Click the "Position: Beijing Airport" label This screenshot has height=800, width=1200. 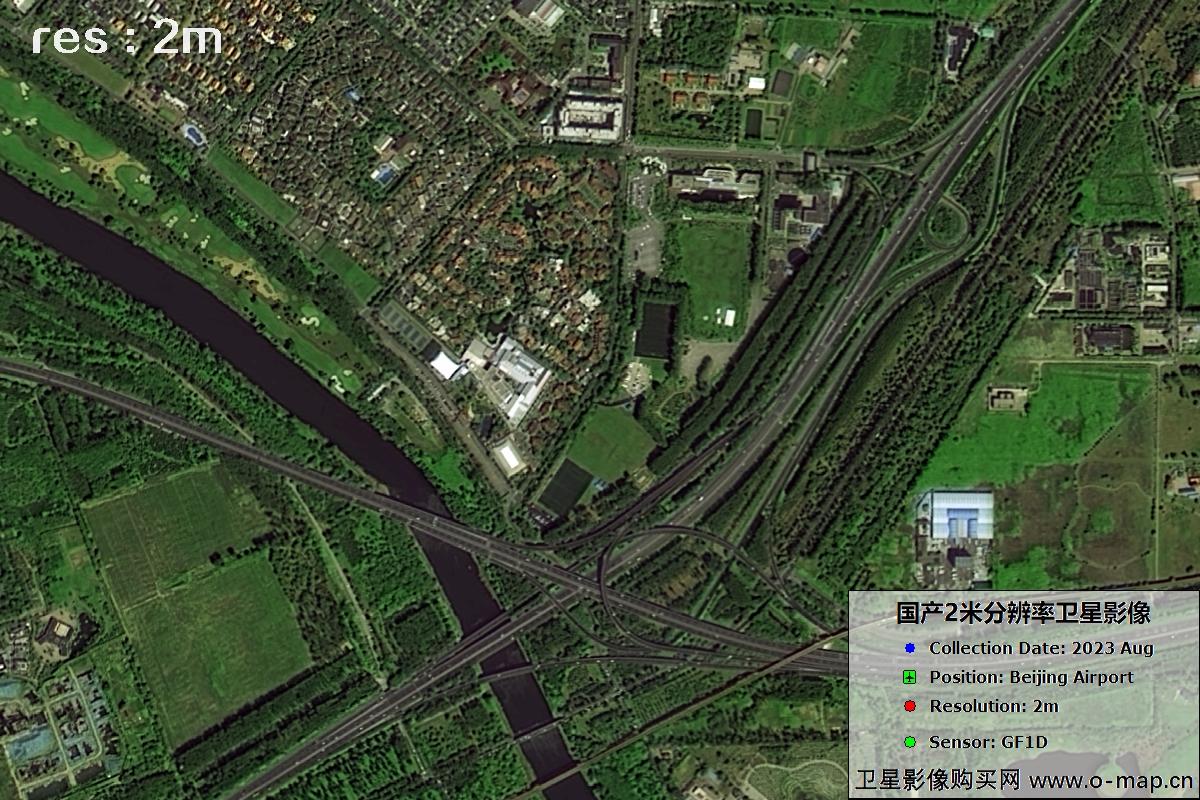1031,677
